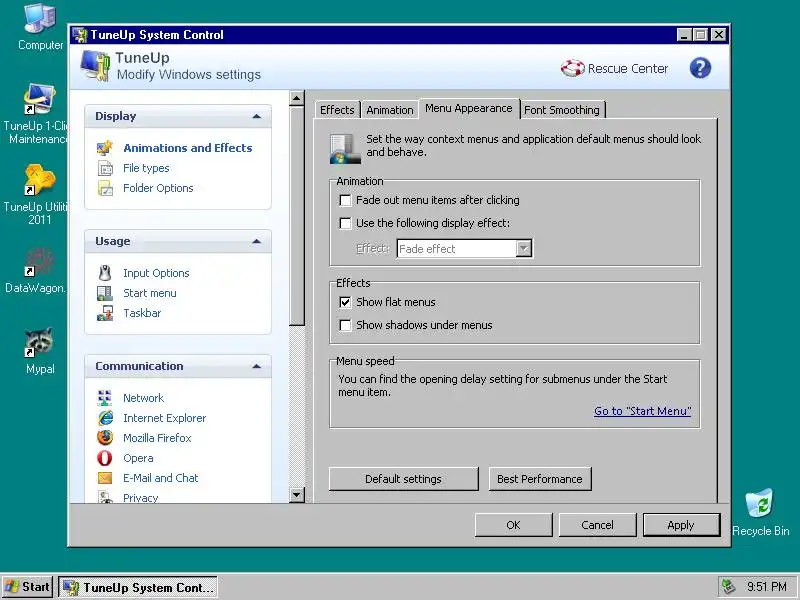Enable Show shadows under menus
Image resolution: width=800 pixels, height=600 pixels.
(x=345, y=326)
